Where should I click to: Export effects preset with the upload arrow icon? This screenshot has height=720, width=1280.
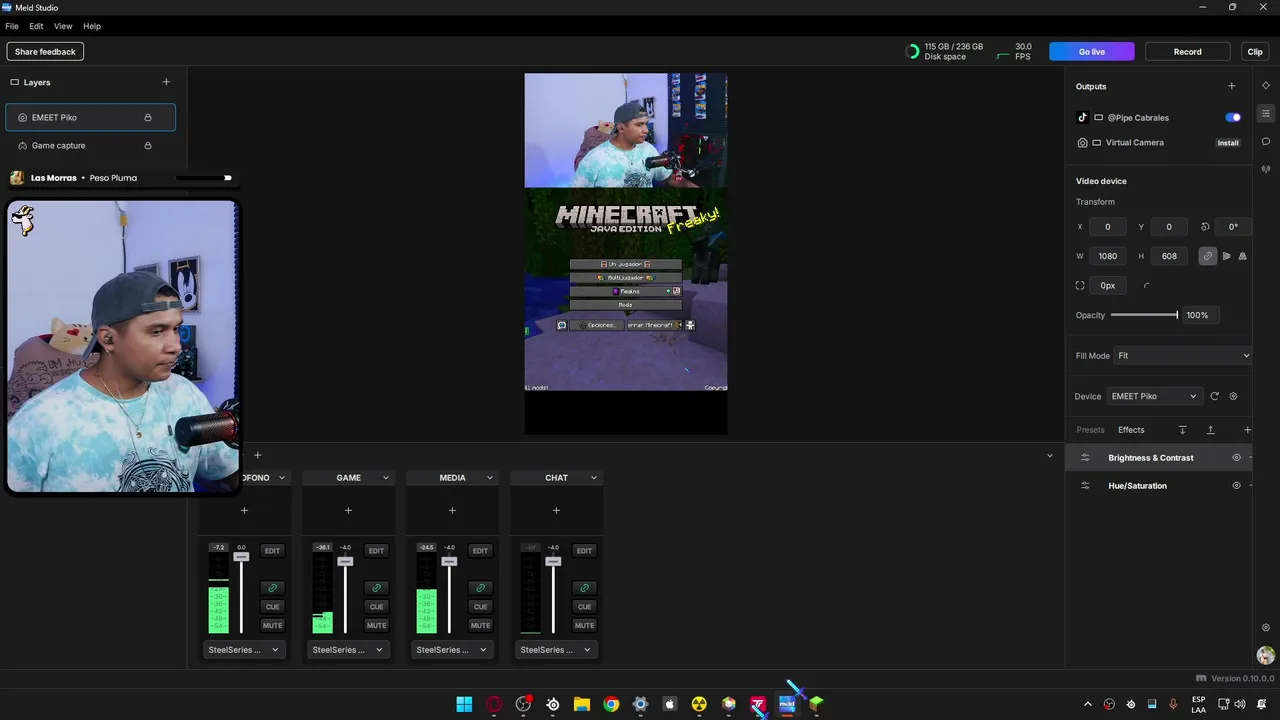(1210, 430)
